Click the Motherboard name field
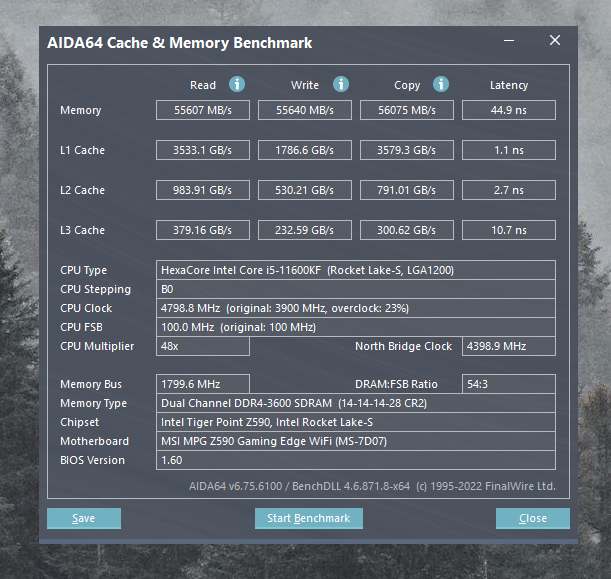Image resolution: width=611 pixels, height=579 pixels. (x=356, y=441)
